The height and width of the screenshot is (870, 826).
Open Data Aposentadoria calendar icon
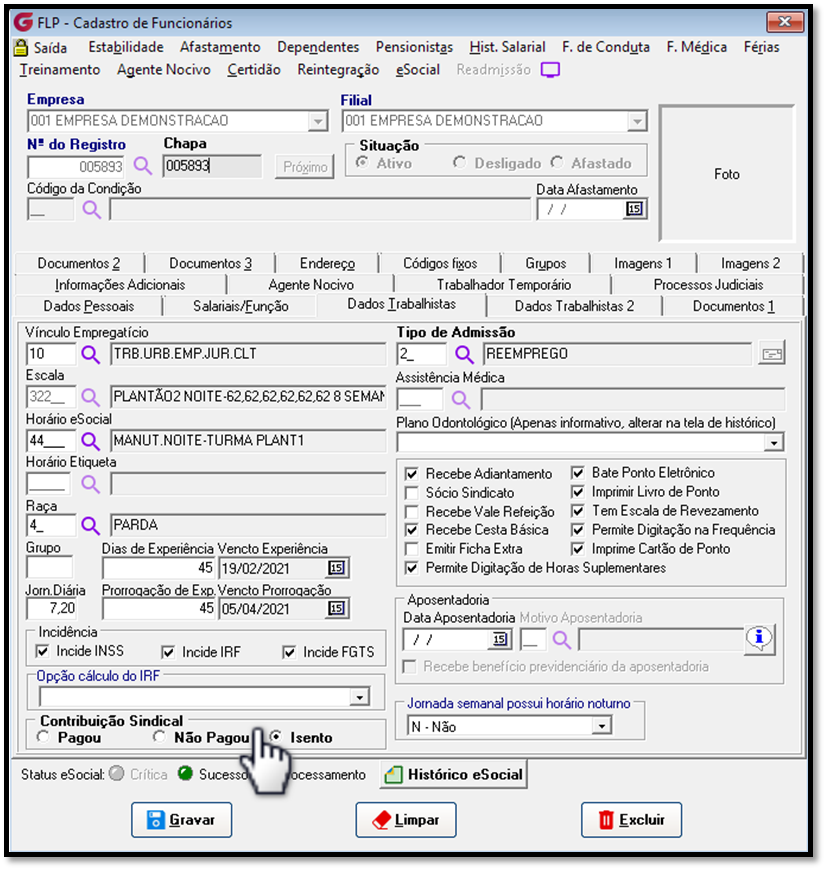tap(499, 639)
